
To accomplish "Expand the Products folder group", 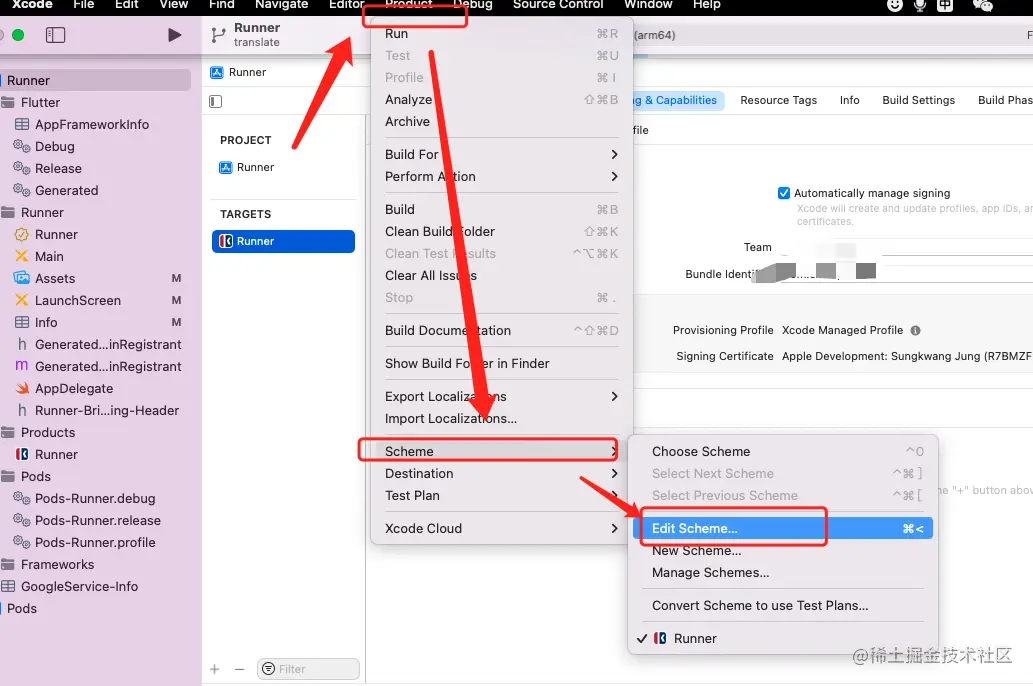I will click(x=47, y=433).
